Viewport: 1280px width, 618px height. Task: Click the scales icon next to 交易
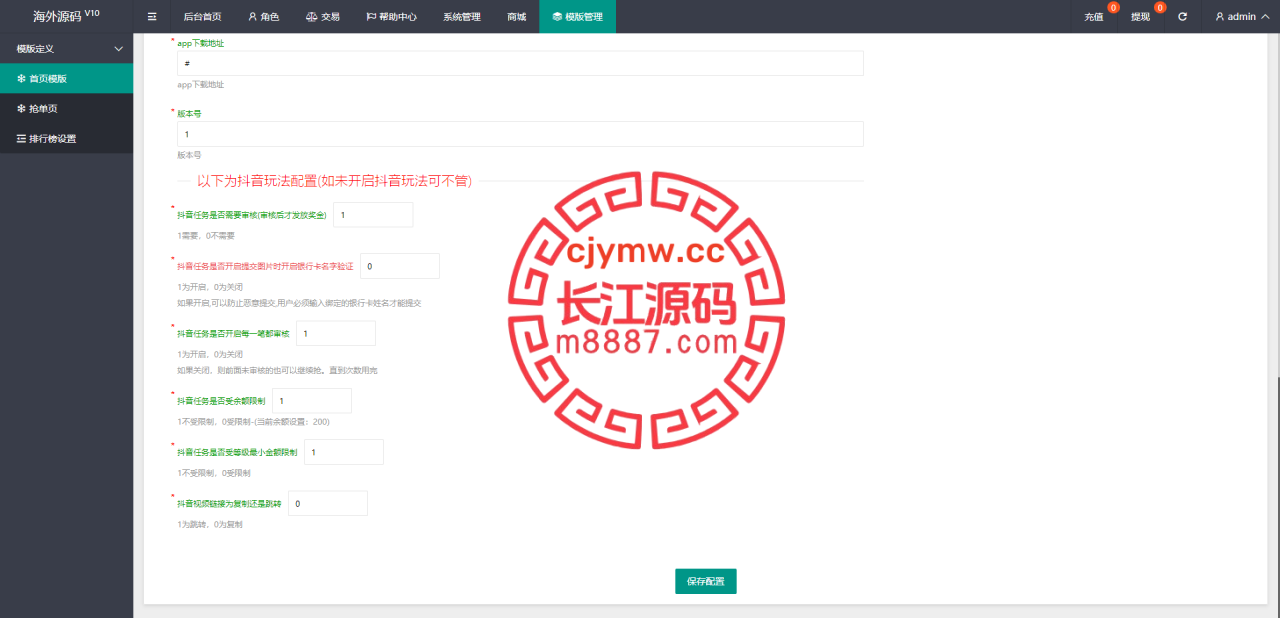pos(311,17)
